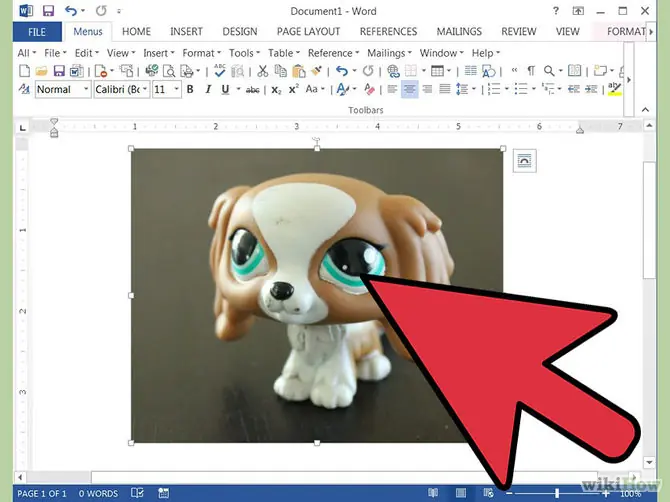Create a new blank document
This screenshot has height=502, width=670.
(25, 71)
